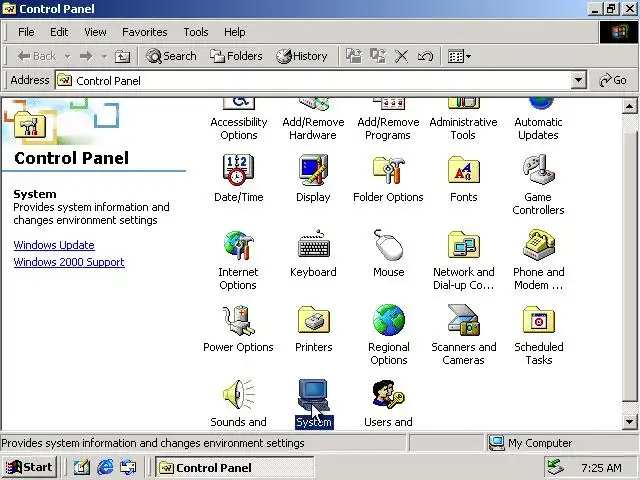The image size is (640, 480).
Task: Click the system tray network icon
Action: coord(556,467)
